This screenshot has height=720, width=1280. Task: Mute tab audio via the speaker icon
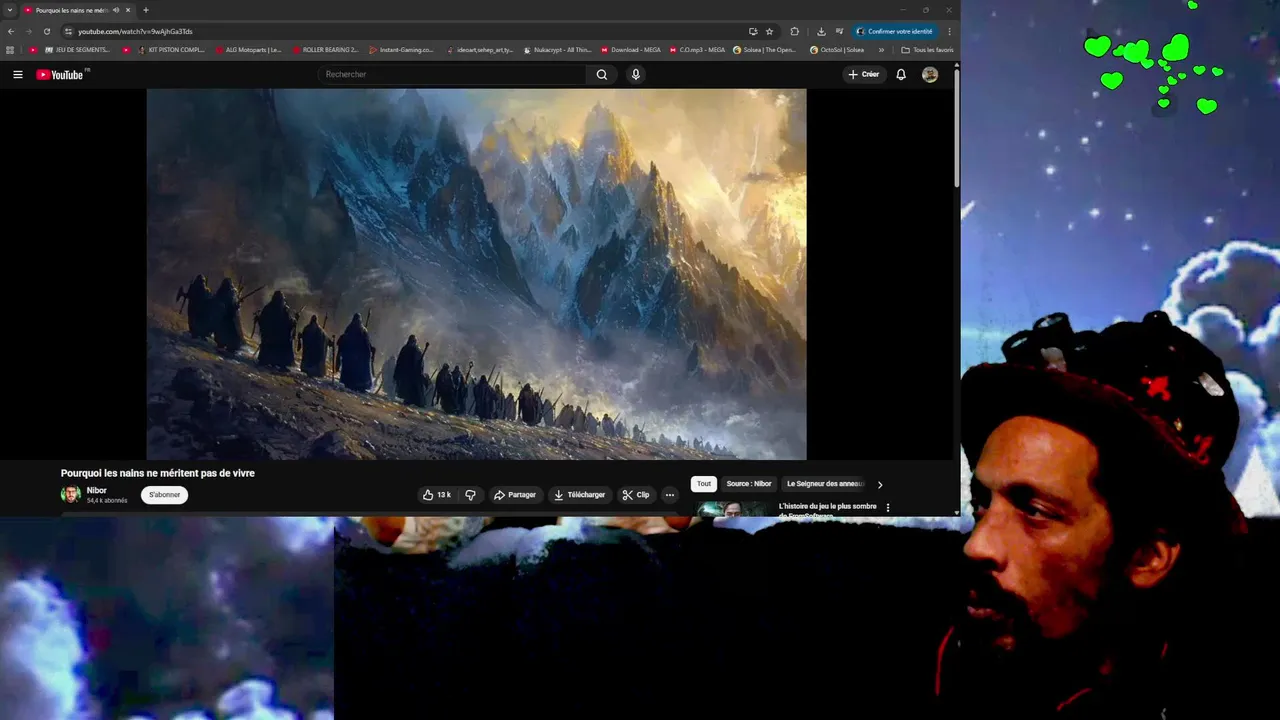[116, 10]
